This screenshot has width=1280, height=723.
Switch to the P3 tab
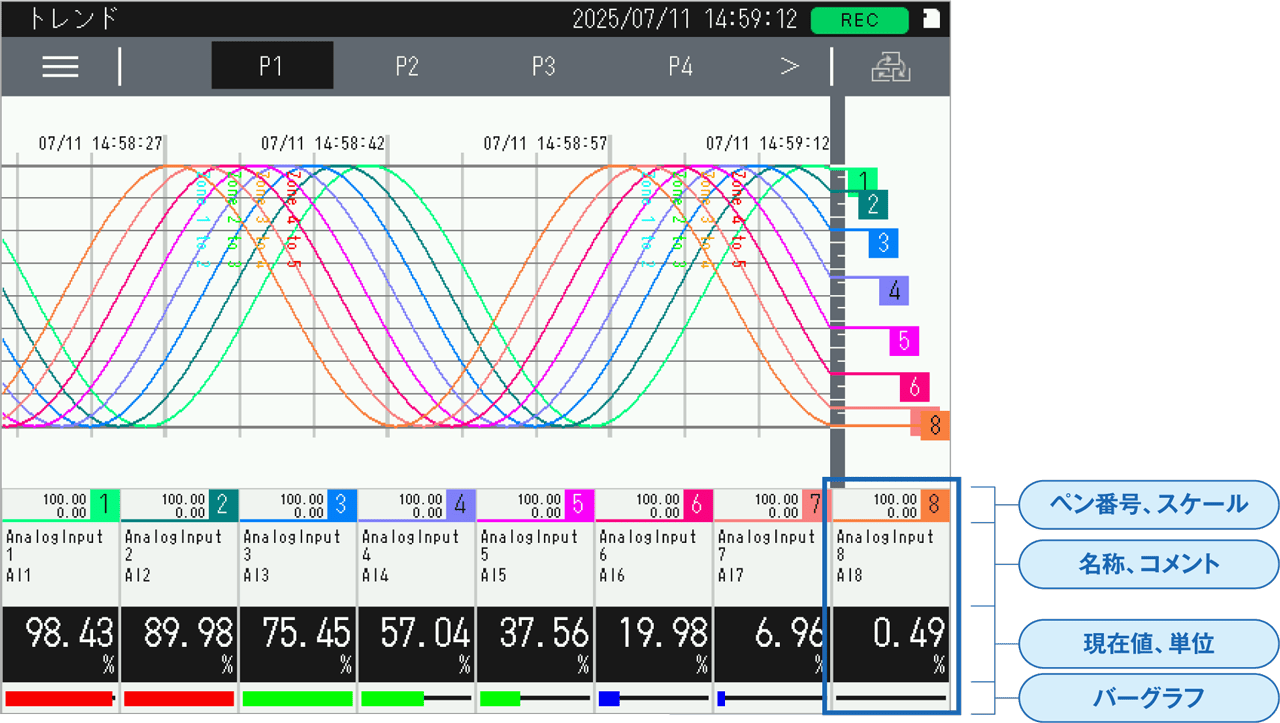[x=543, y=66]
